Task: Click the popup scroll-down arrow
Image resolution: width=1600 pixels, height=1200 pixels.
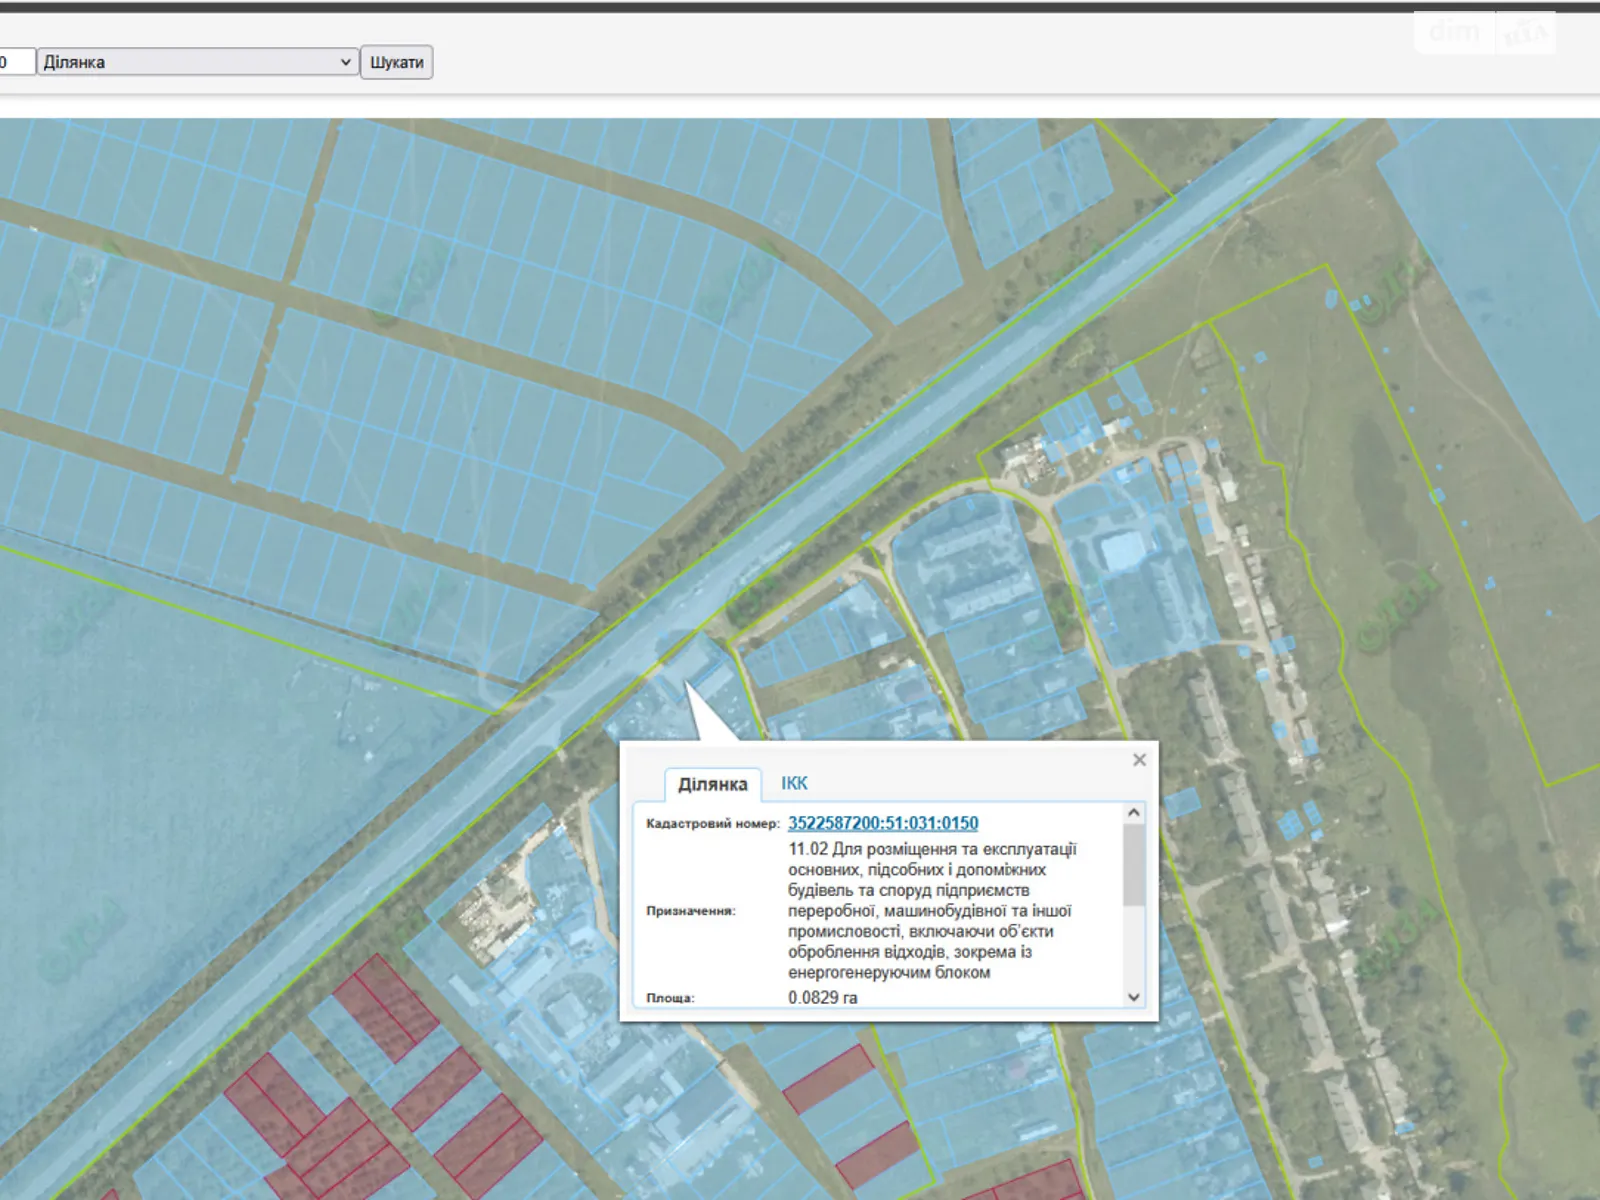Action: tap(1133, 996)
